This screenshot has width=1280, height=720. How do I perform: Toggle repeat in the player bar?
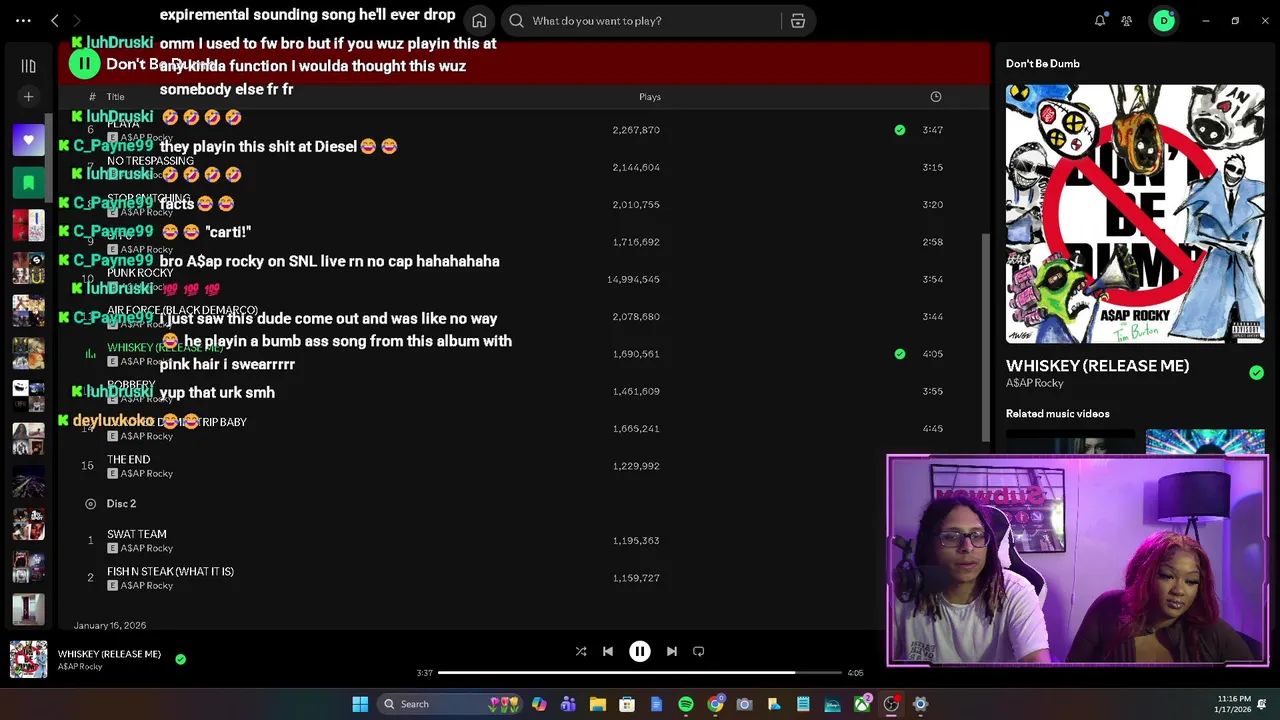pyautogui.click(x=699, y=651)
